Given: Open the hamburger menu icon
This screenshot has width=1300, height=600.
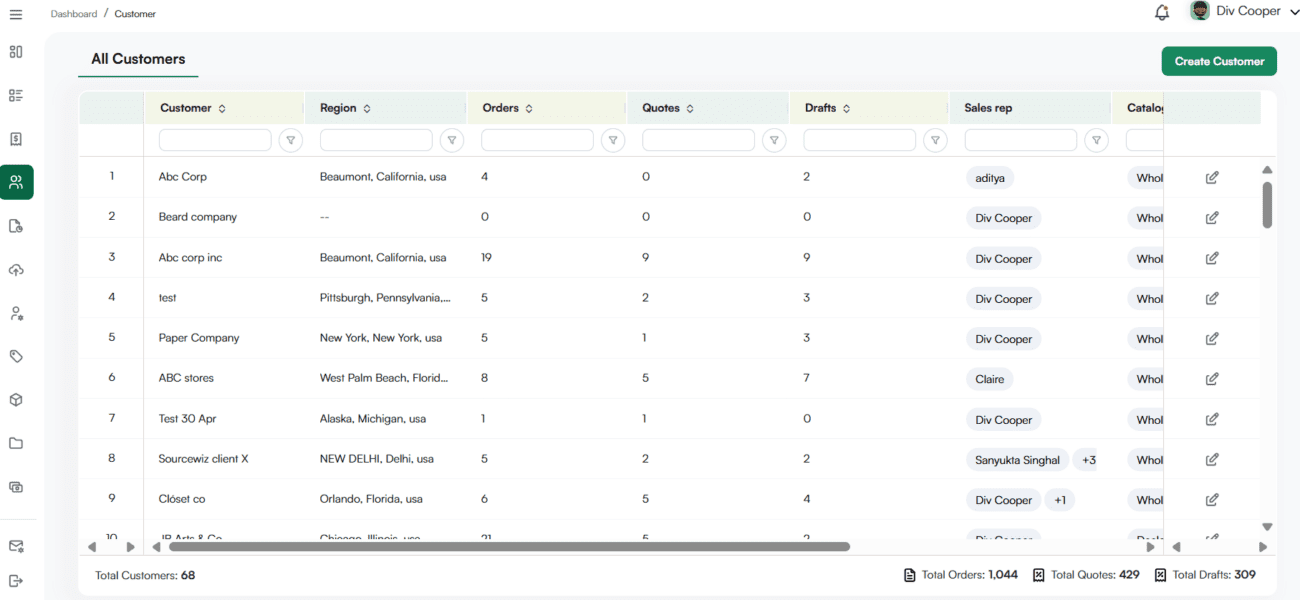Looking at the screenshot, I should point(15,14).
